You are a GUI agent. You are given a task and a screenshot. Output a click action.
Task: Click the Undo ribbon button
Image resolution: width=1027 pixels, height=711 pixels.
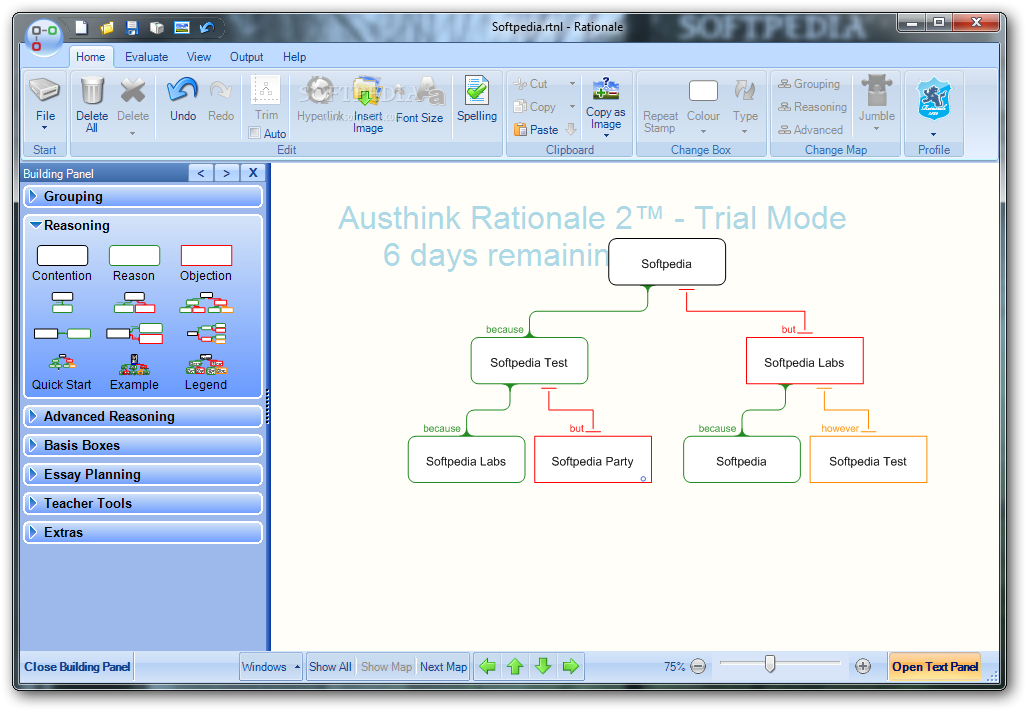[x=183, y=100]
